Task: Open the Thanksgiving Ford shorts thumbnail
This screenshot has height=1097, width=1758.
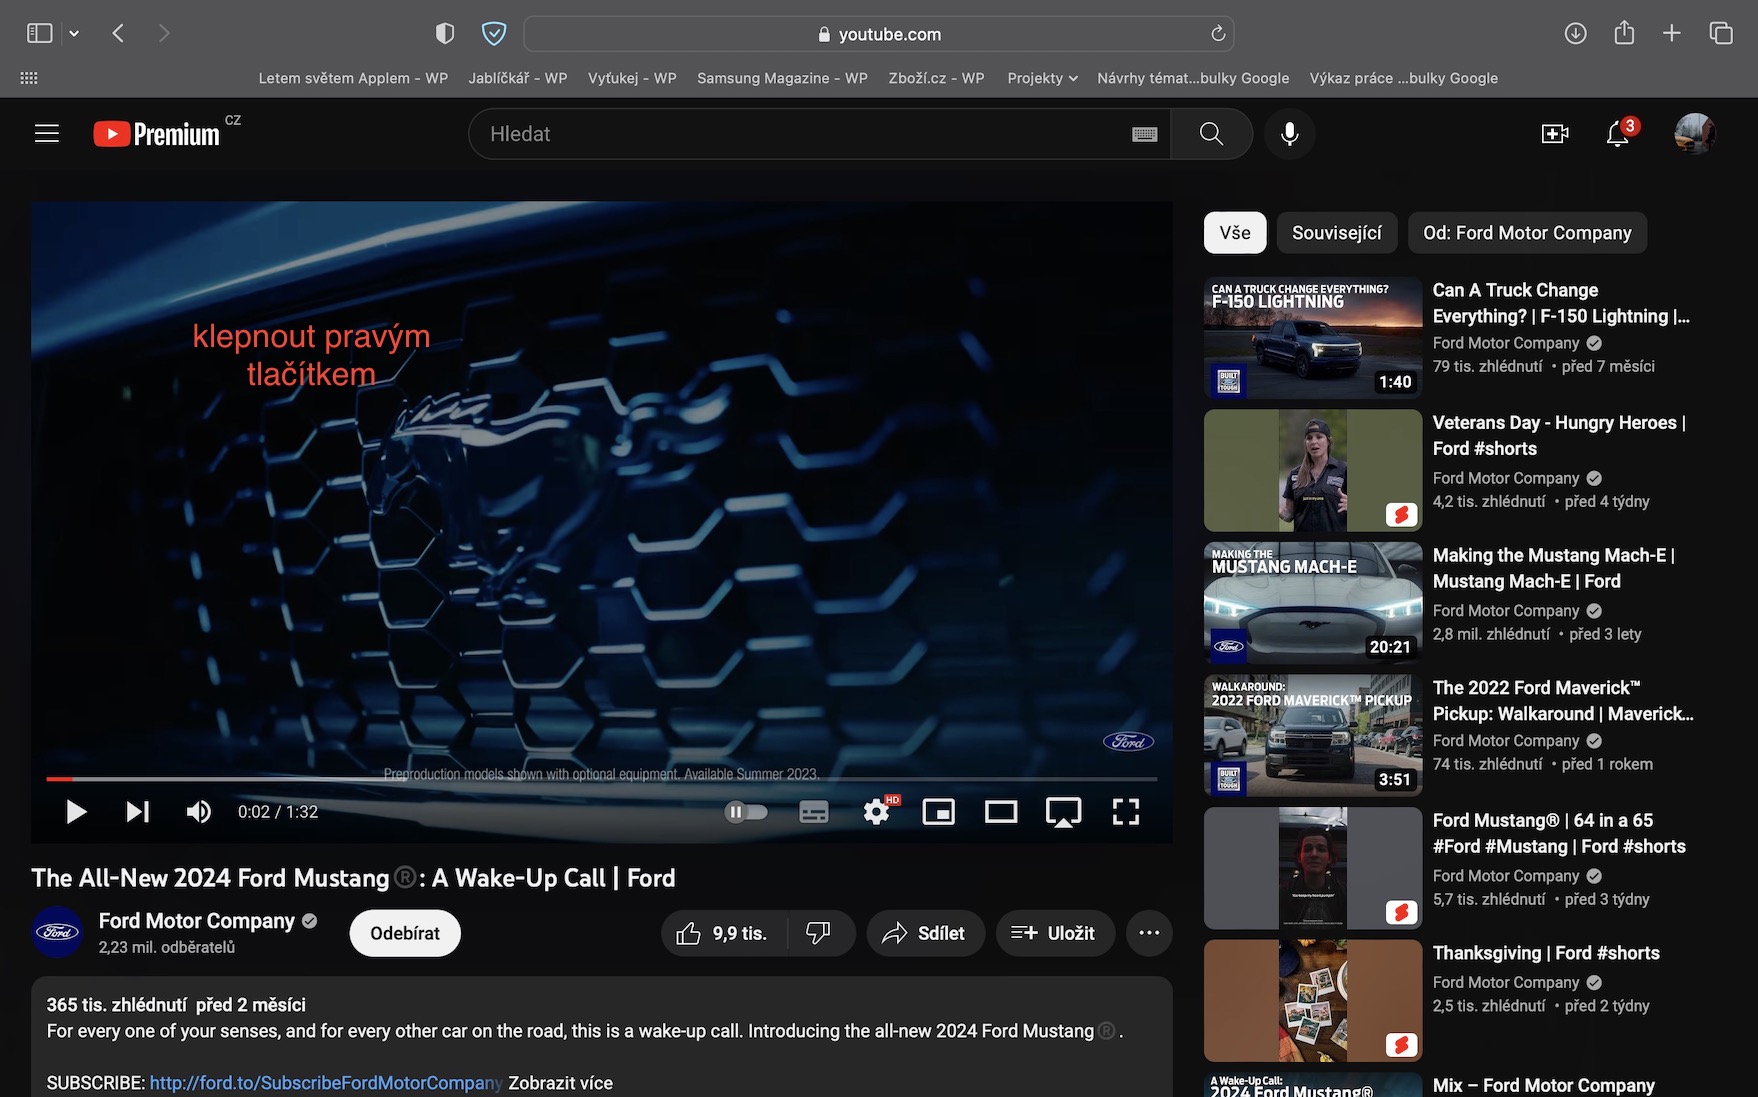Action: pyautogui.click(x=1313, y=1001)
